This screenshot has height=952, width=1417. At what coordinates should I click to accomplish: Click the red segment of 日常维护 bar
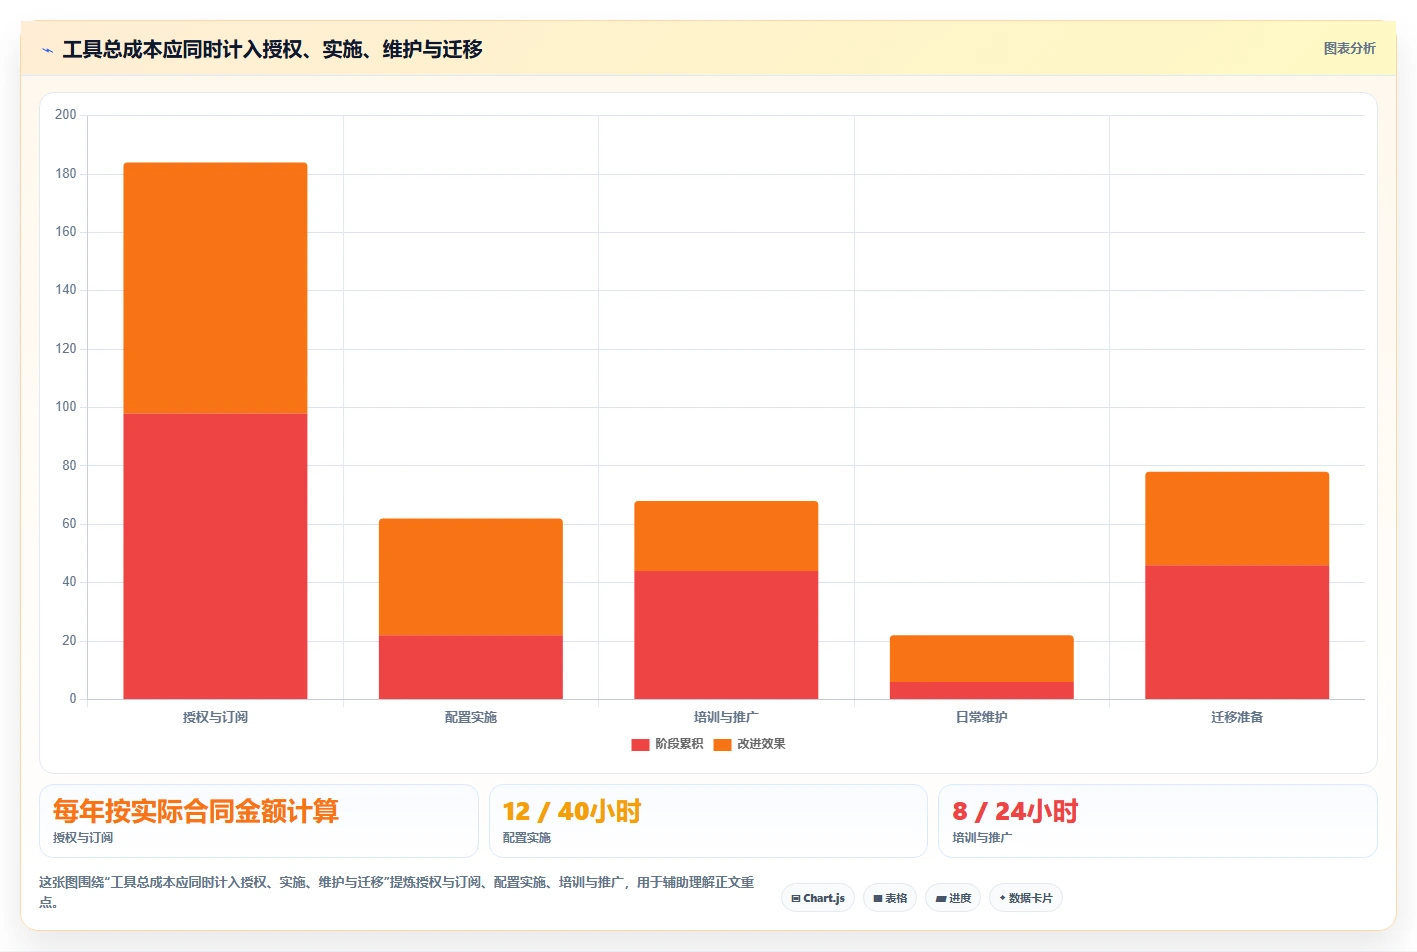coord(982,690)
